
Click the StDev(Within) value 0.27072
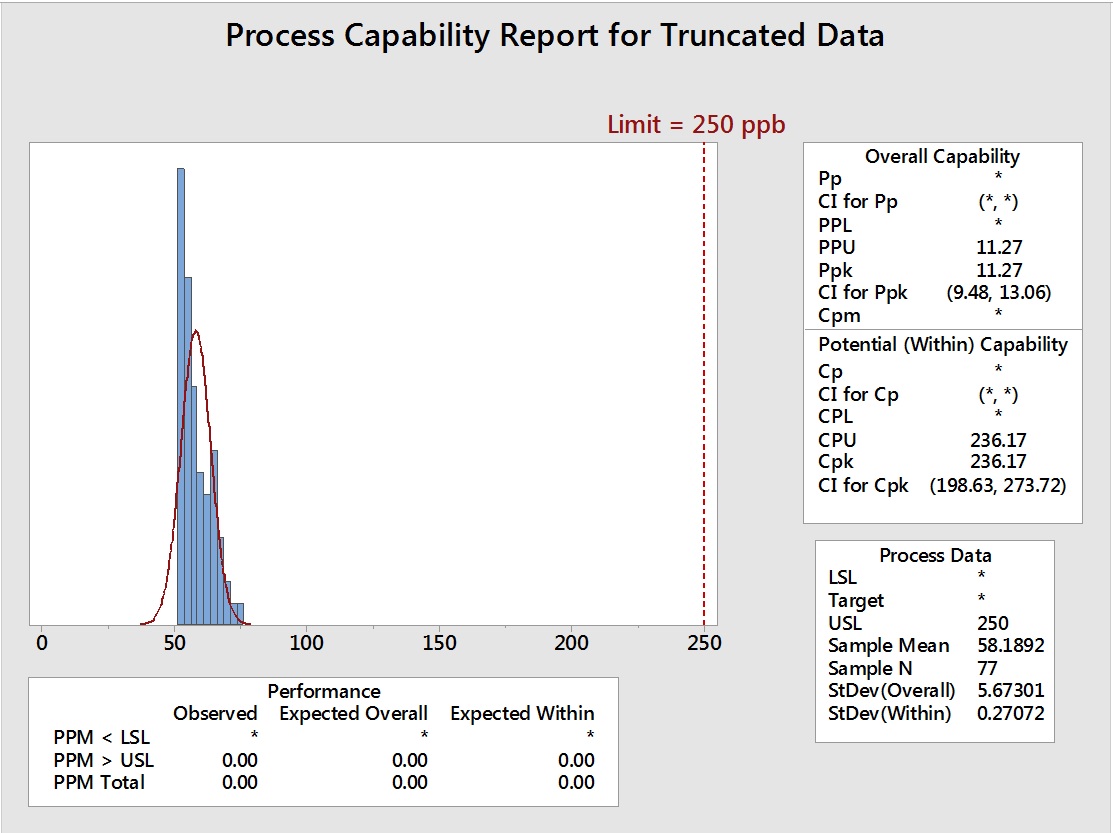point(1010,713)
